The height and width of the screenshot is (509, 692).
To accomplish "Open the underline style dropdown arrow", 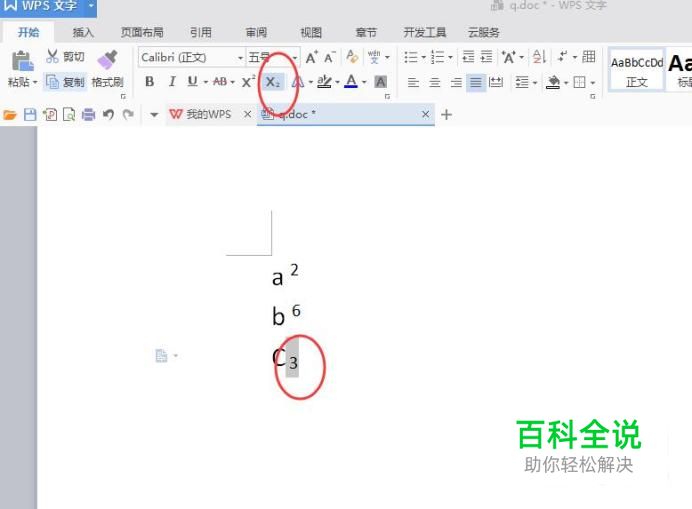I will (205, 82).
